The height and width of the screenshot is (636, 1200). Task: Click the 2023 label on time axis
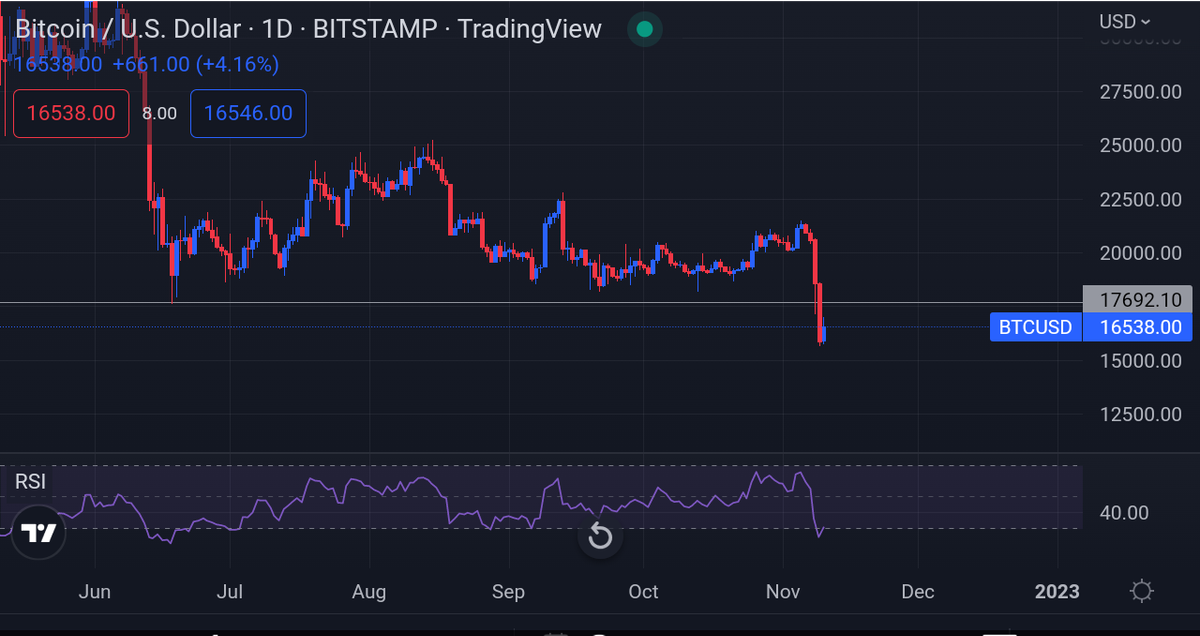click(1057, 592)
